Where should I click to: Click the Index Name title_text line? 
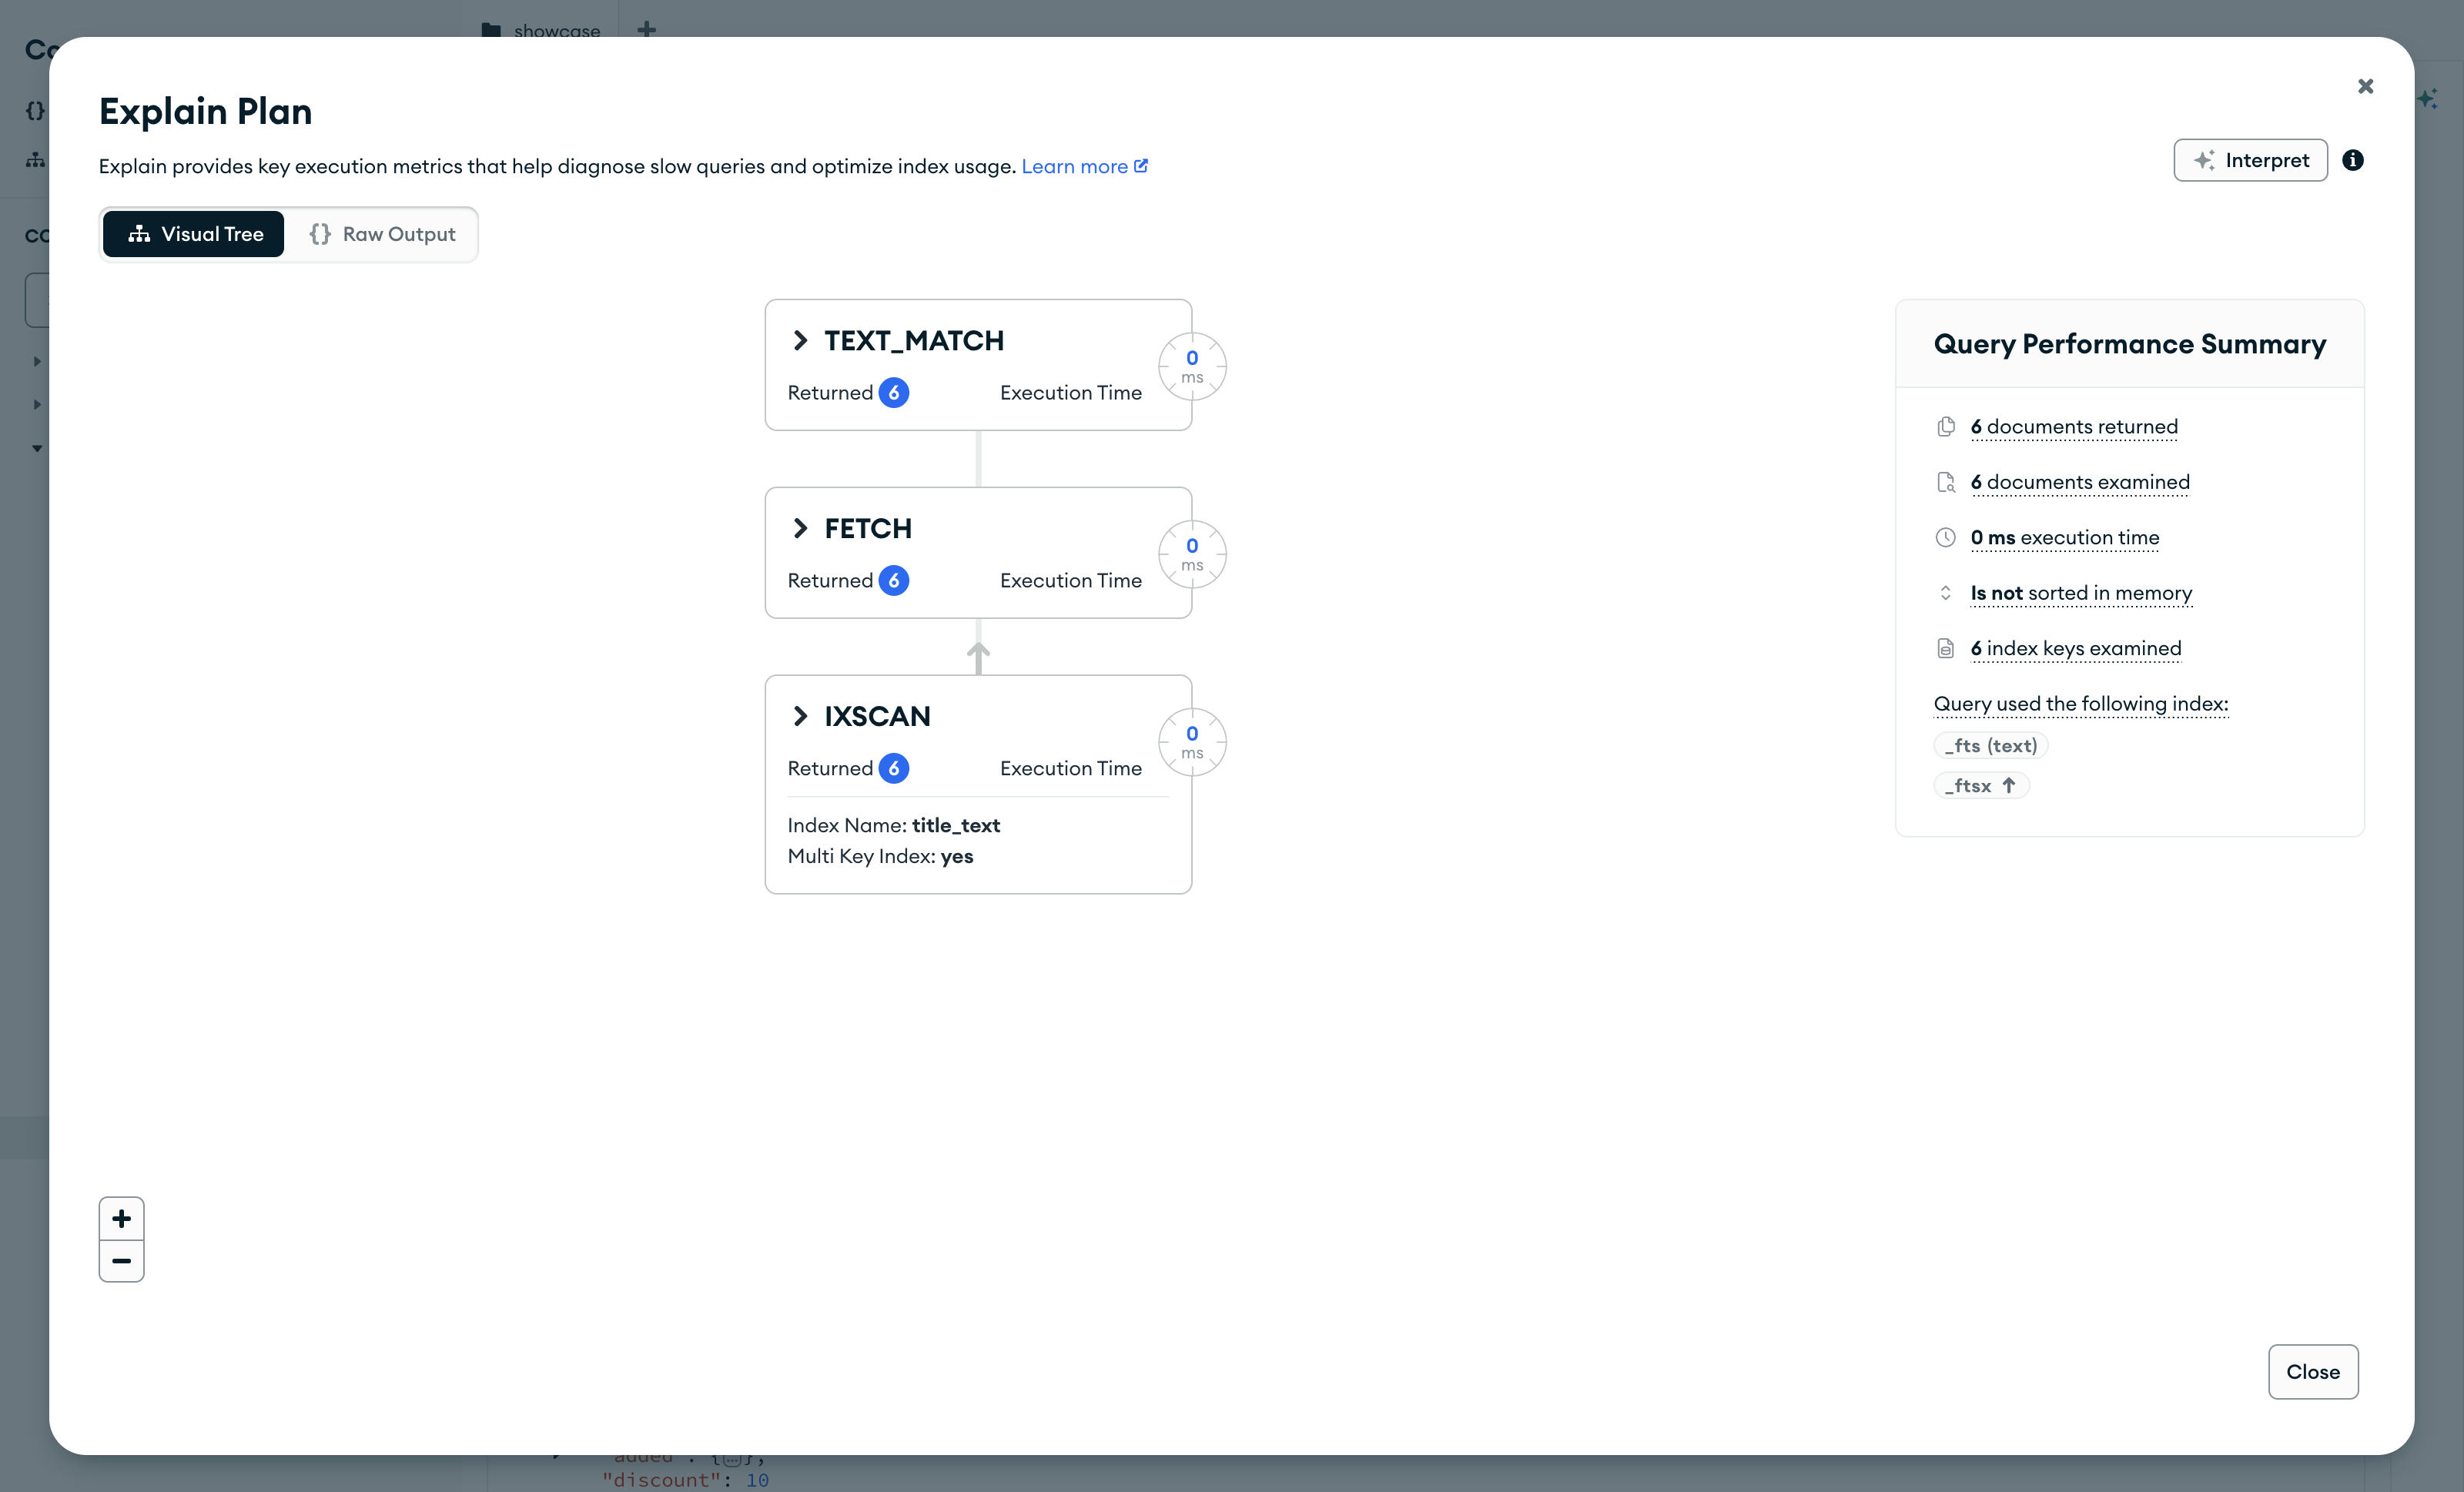click(894, 826)
